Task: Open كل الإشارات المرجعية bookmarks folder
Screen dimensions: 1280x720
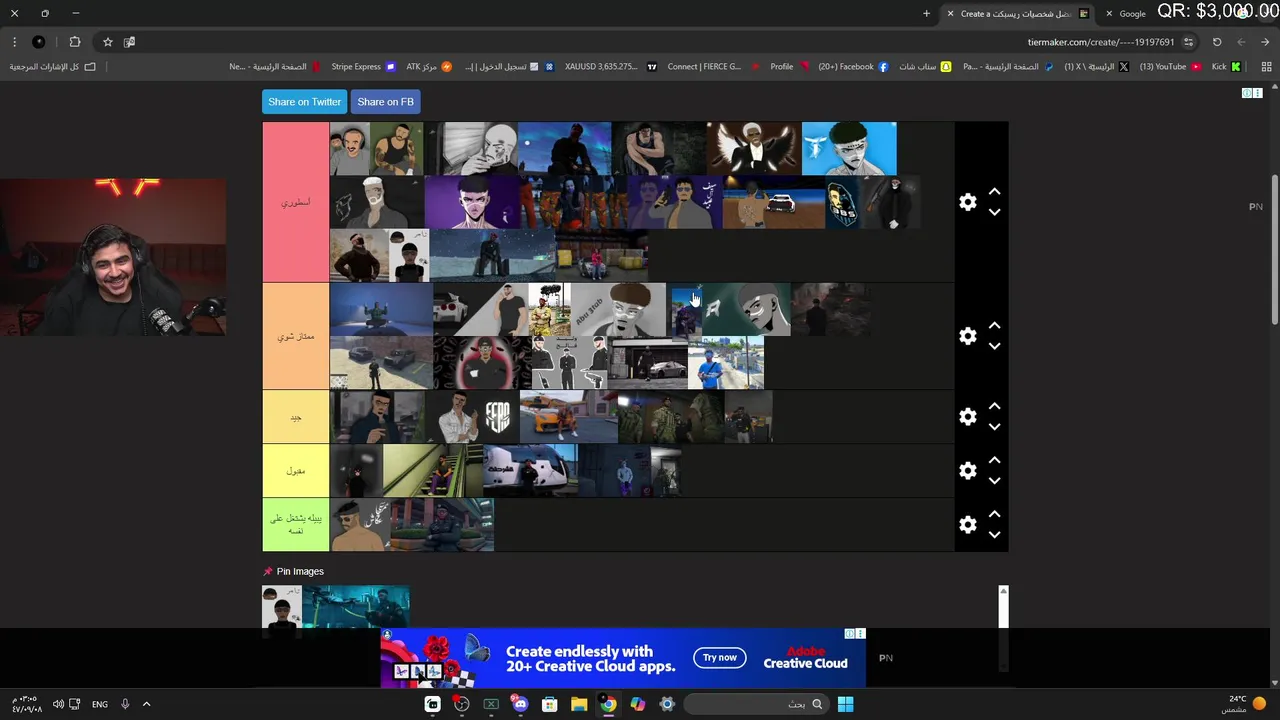Action: [52, 67]
